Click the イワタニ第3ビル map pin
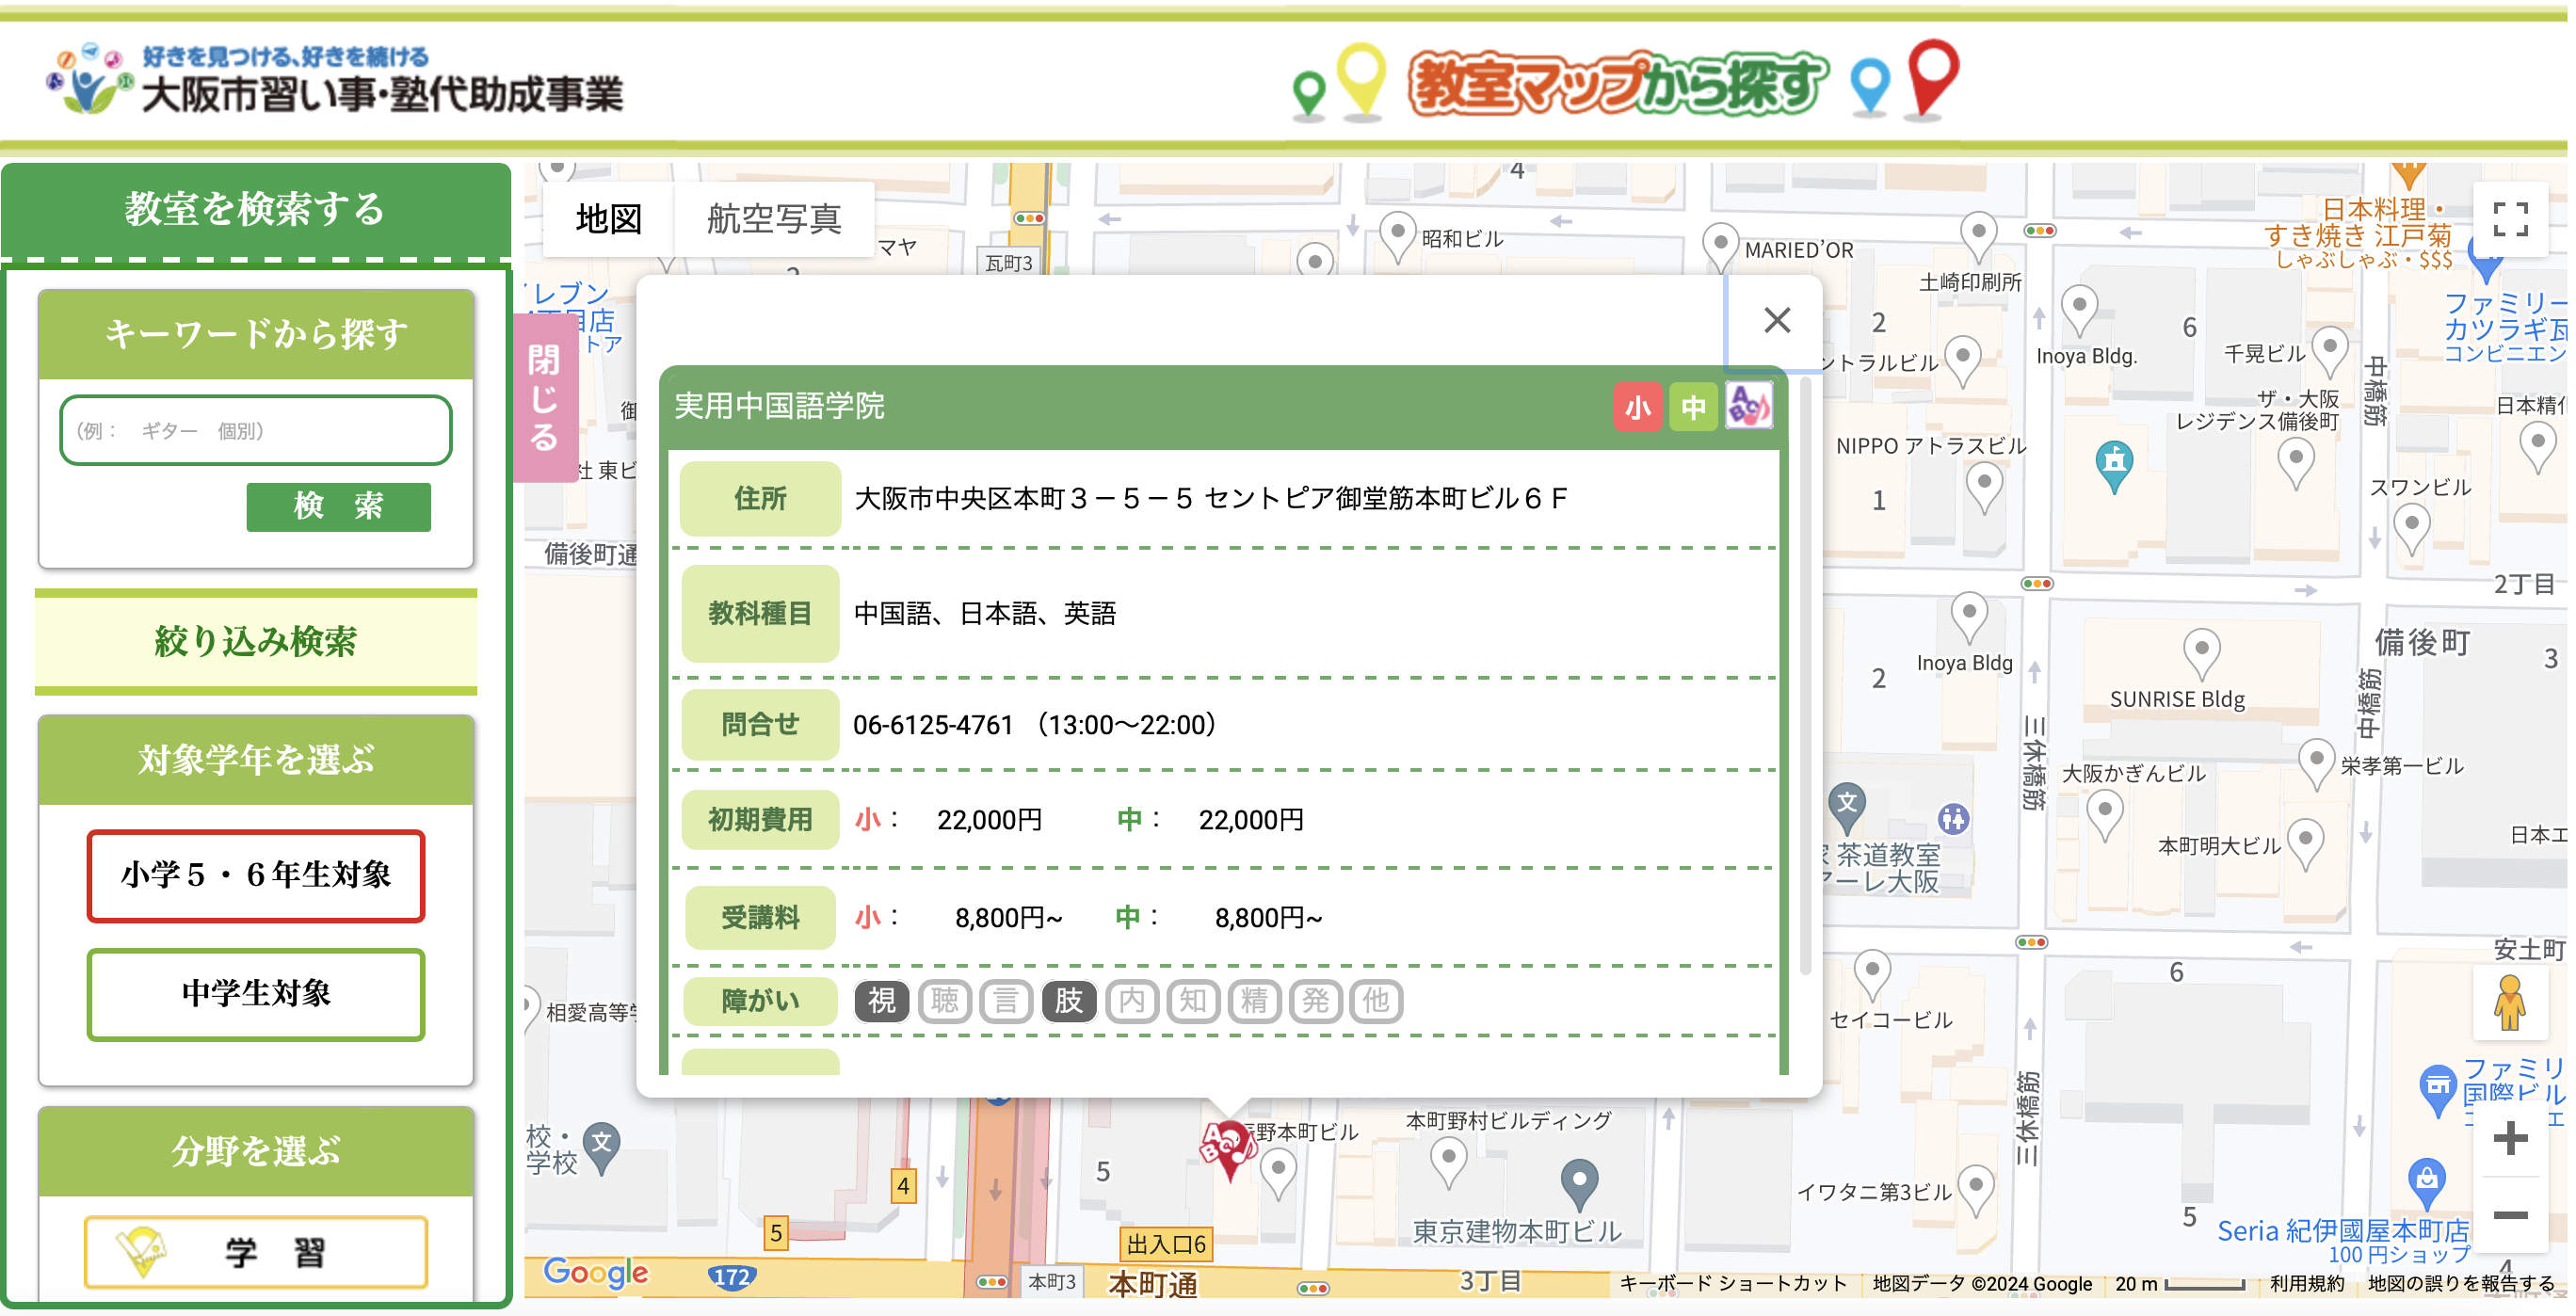The height and width of the screenshot is (1316, 2576). 1975,1189
